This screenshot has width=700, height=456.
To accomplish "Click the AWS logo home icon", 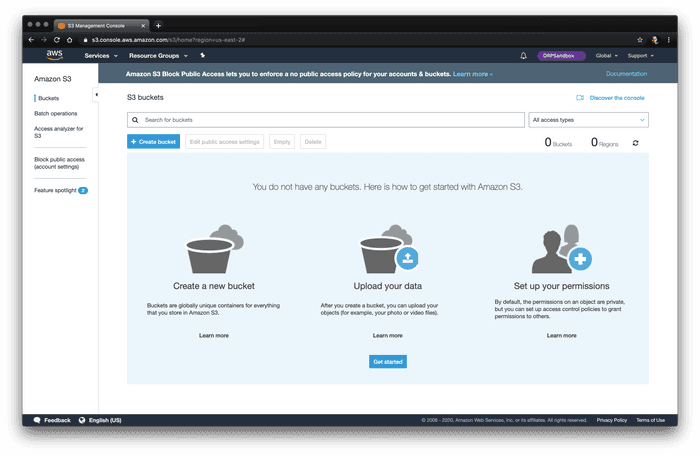I will [55, 56].
